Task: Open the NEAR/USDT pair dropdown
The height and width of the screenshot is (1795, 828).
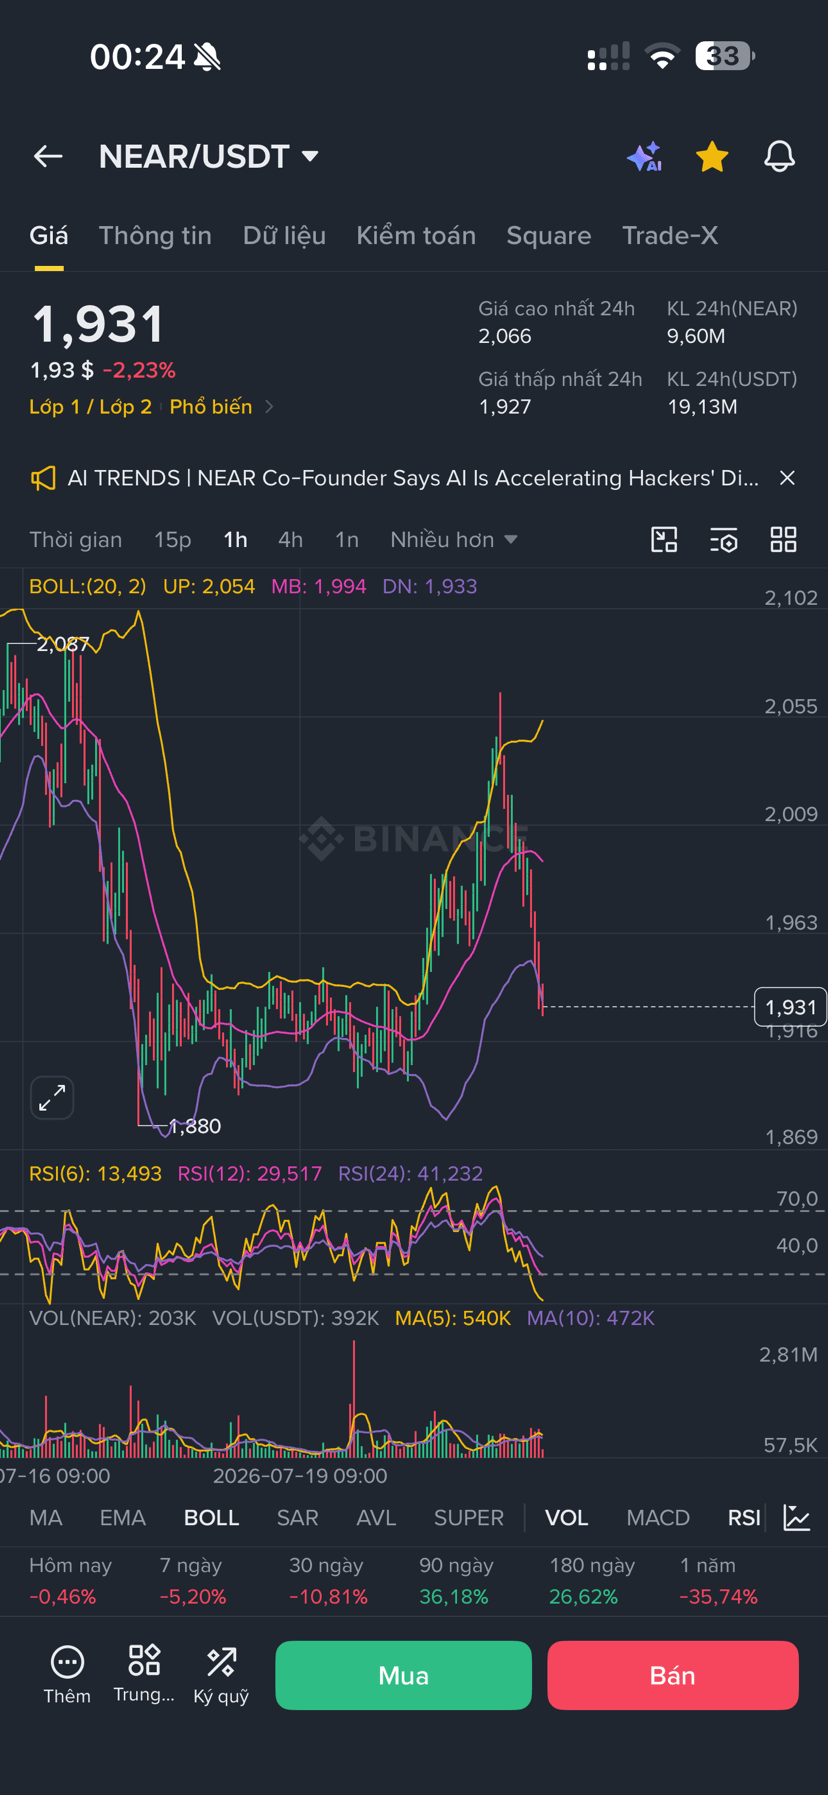Action: pyautogui.click(x=208, y=156)
